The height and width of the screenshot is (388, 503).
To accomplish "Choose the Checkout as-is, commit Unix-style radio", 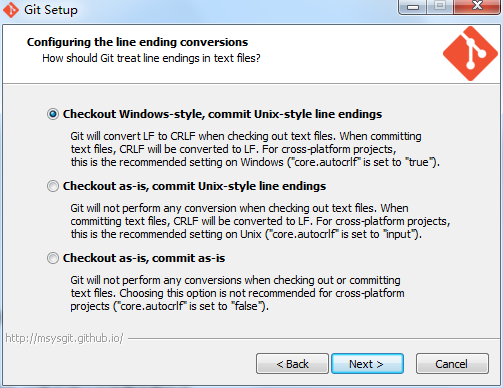I will click(53, 186).
